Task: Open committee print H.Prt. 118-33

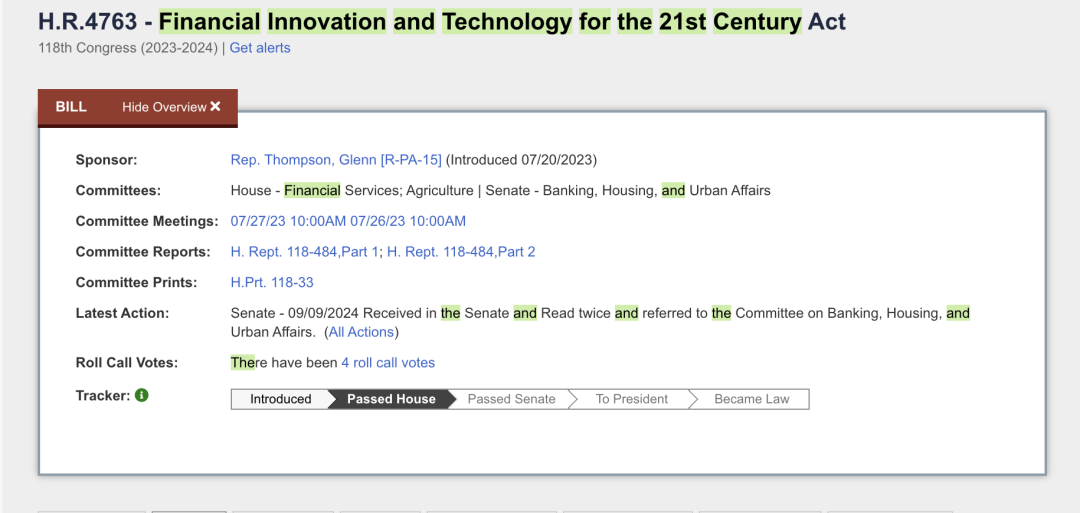Action: click(x=272, y=282)
